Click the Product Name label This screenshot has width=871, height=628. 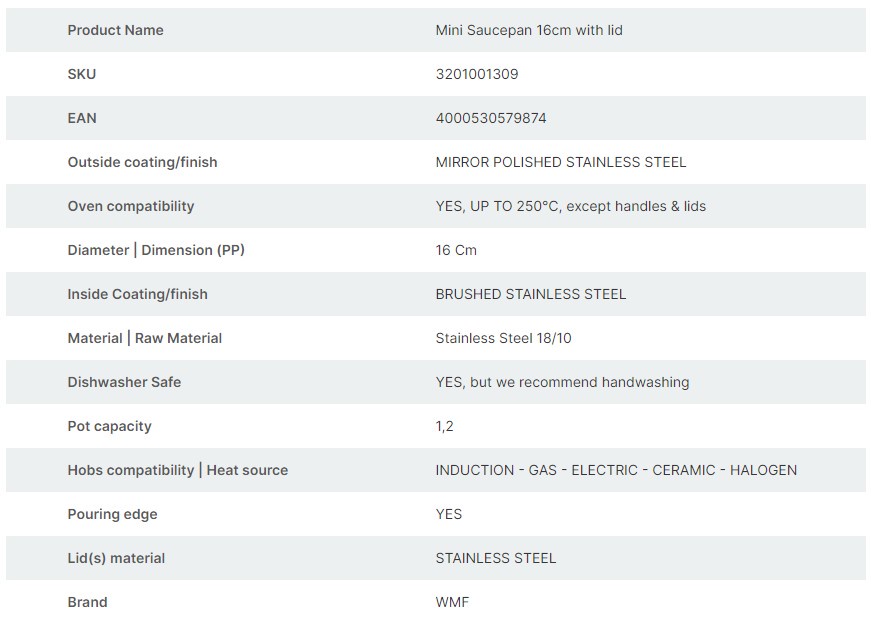pyautogui.click(x=115, y=30)
